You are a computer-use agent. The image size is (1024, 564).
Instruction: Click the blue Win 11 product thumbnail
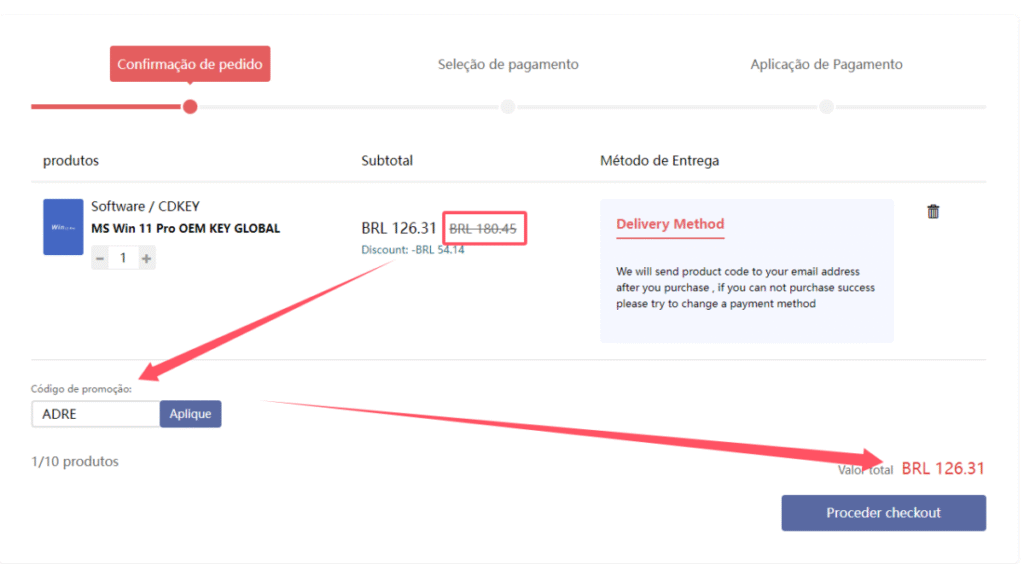click(63, 227)
